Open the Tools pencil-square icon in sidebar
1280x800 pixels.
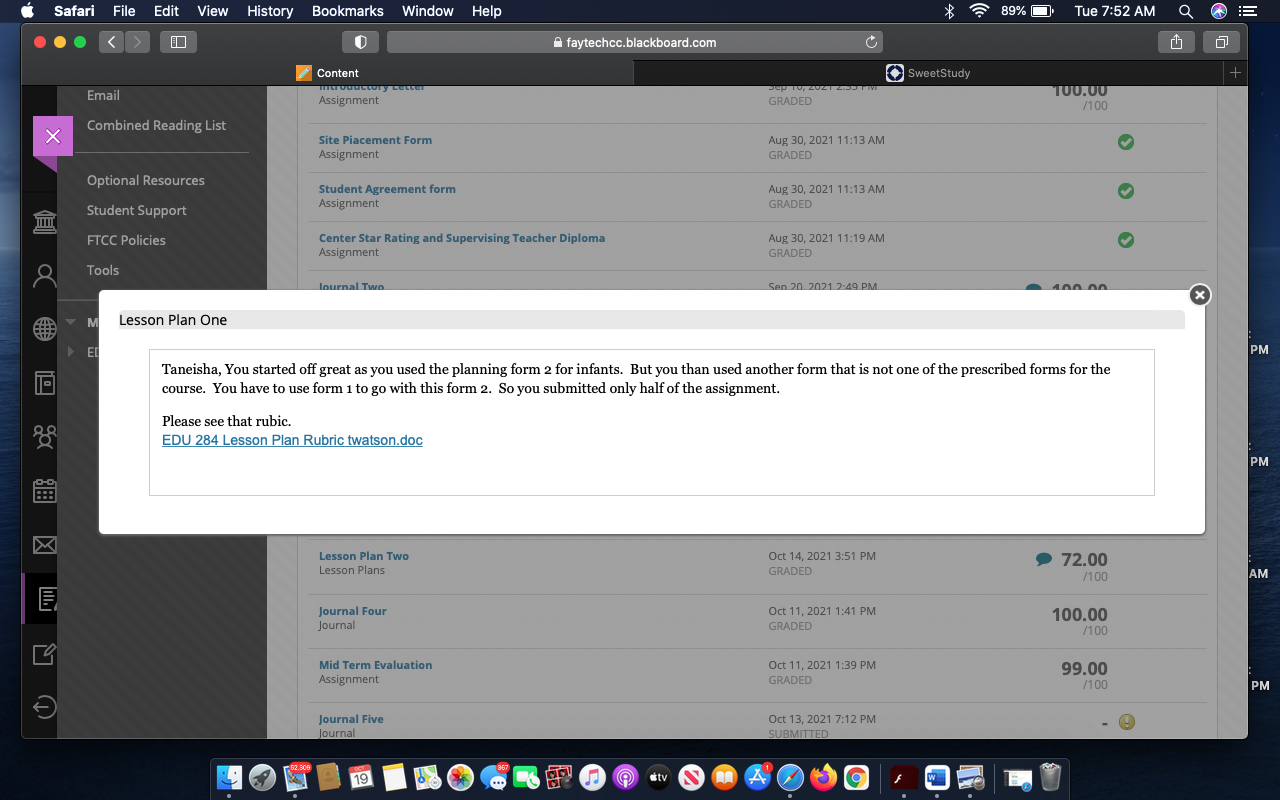[x=45, y=654]
